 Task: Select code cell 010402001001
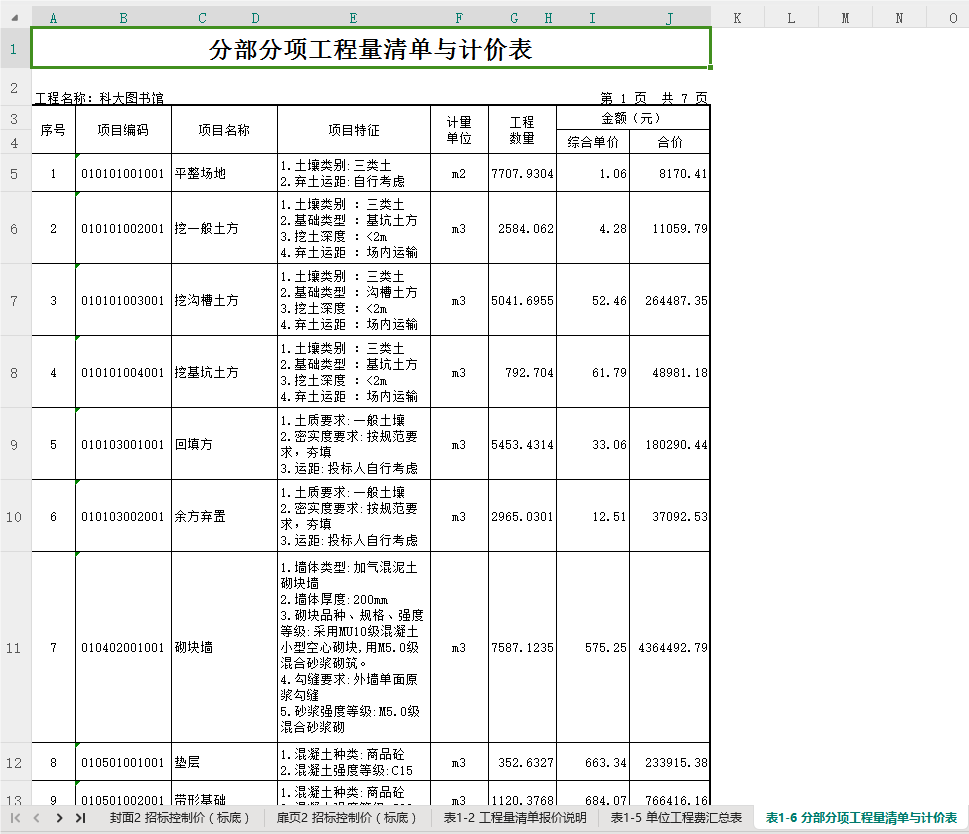(124, 647)
